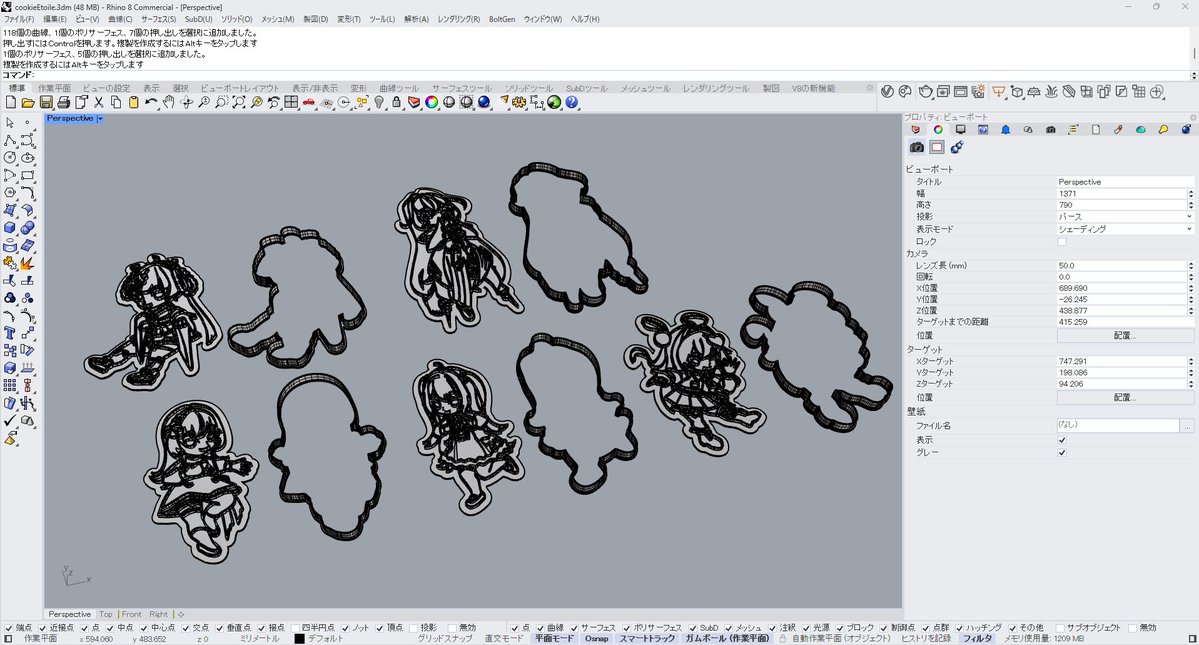
Task: Toggle the 中点 osnap checkbox
Action: (110, 627)
